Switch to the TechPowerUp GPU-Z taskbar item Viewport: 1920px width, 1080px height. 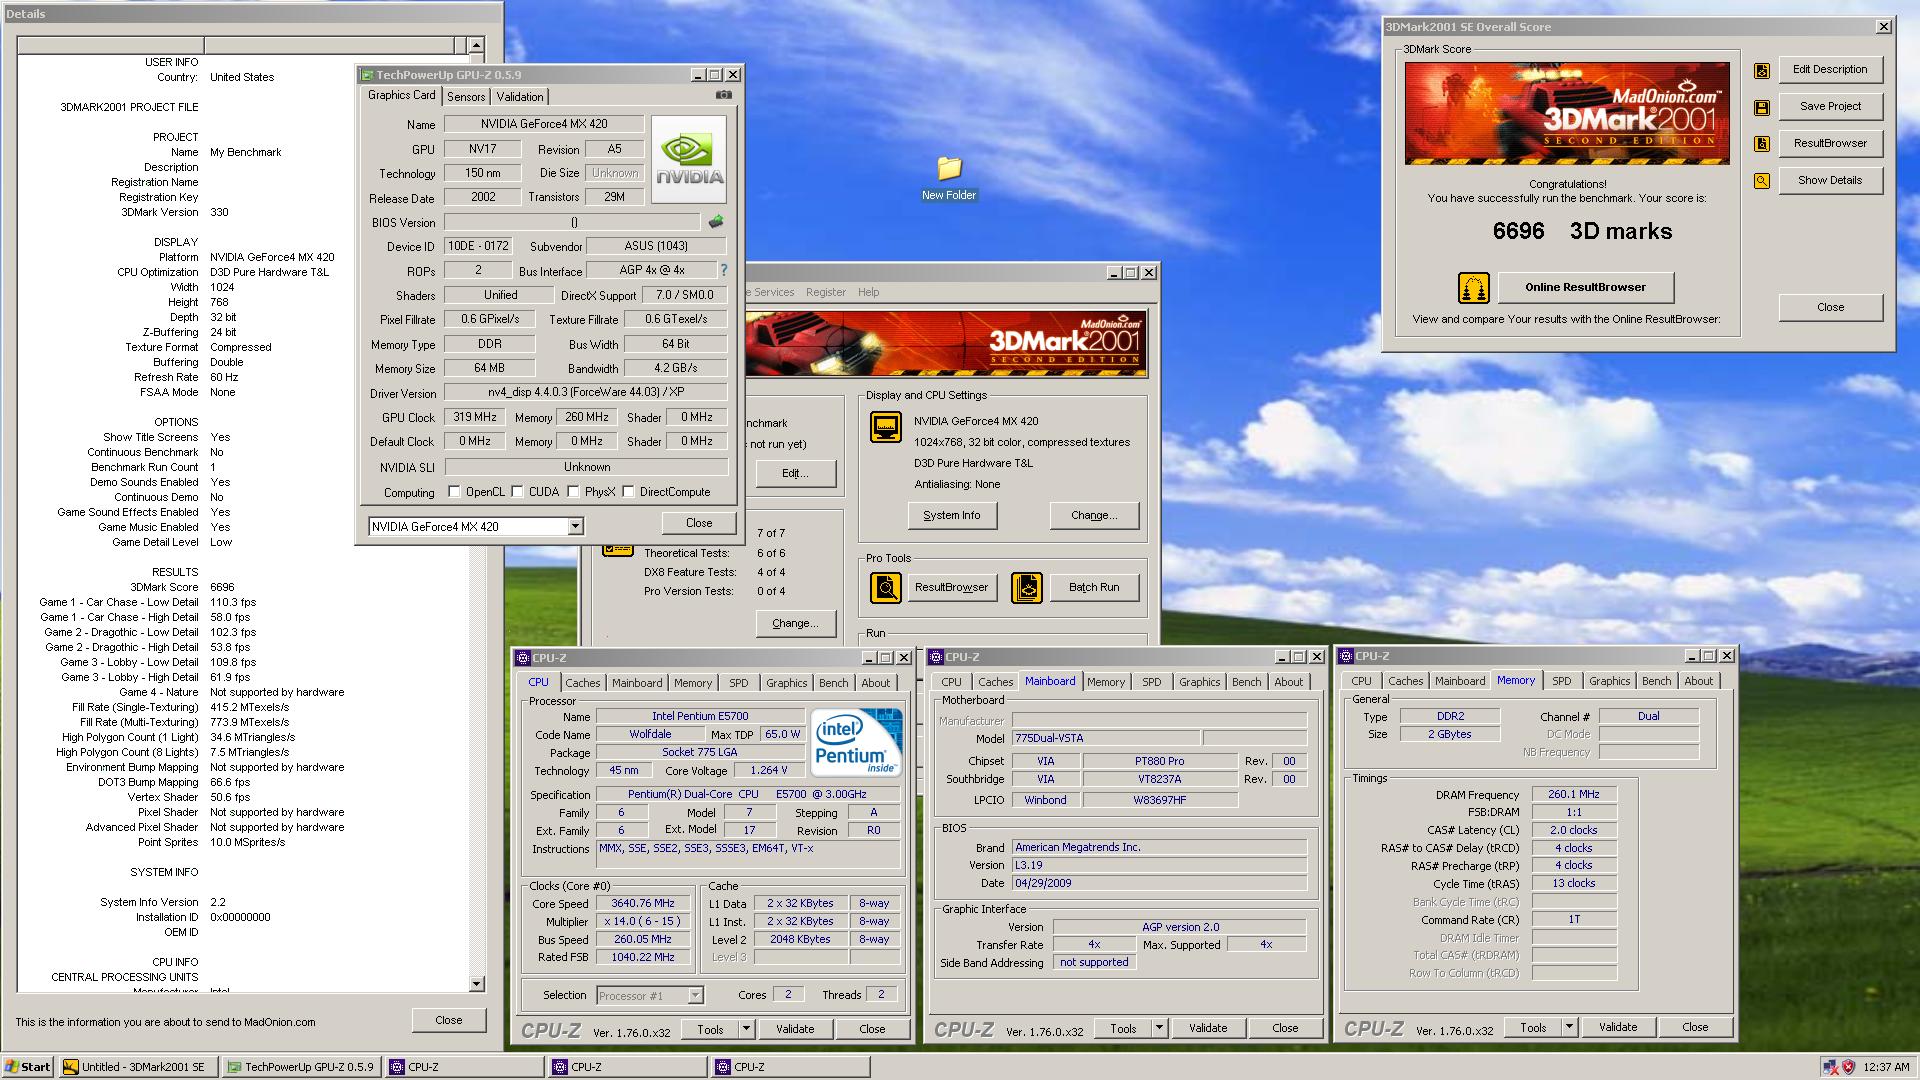coord(302,1067)
